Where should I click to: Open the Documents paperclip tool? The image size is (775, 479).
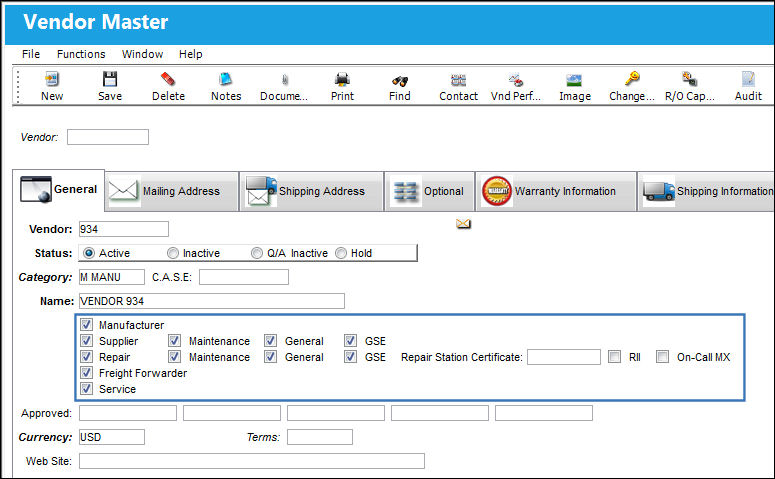285,80
